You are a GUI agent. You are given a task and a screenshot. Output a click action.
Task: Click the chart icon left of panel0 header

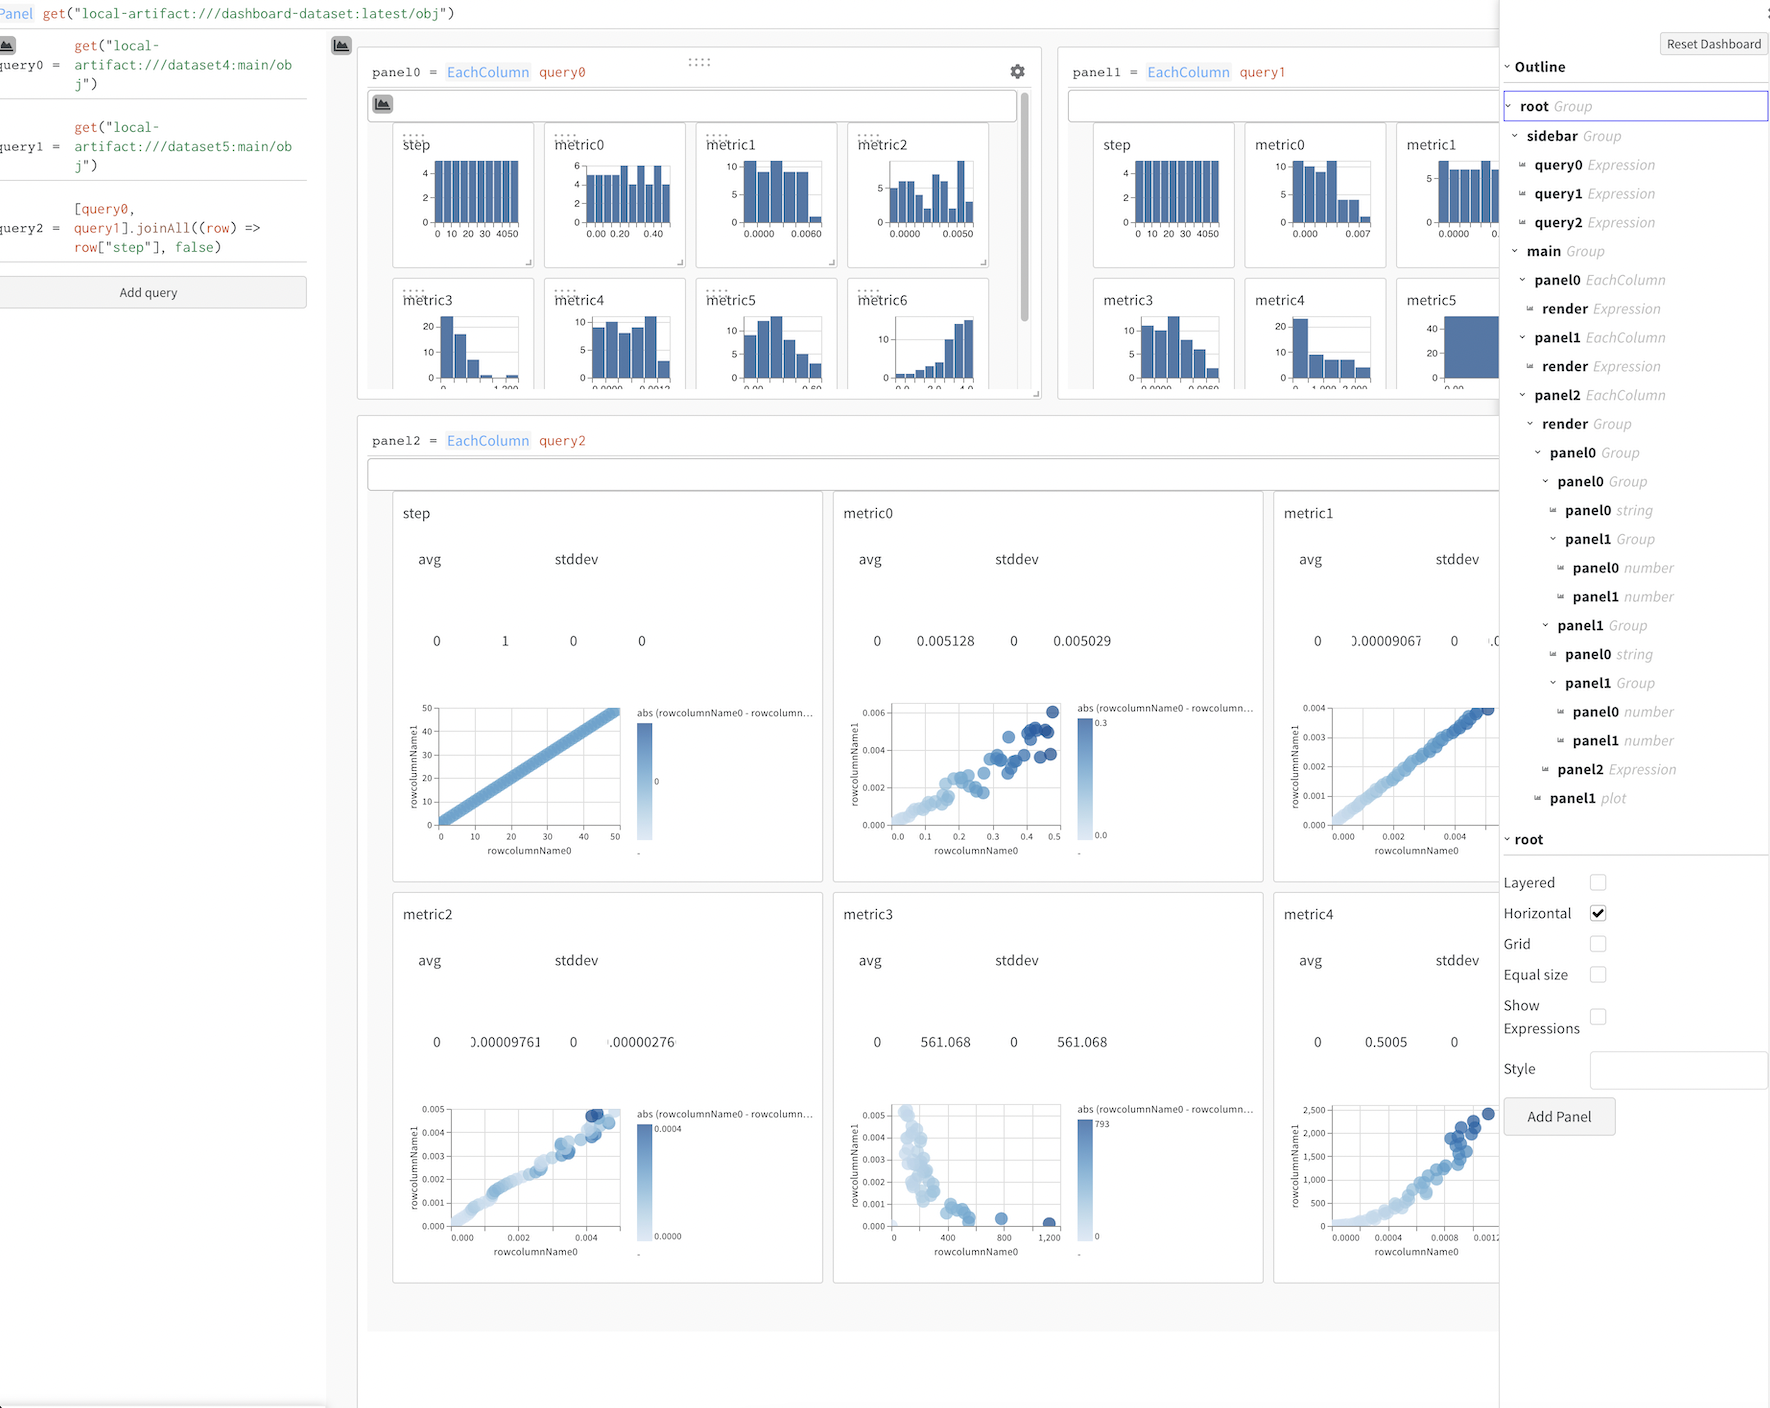341,45
